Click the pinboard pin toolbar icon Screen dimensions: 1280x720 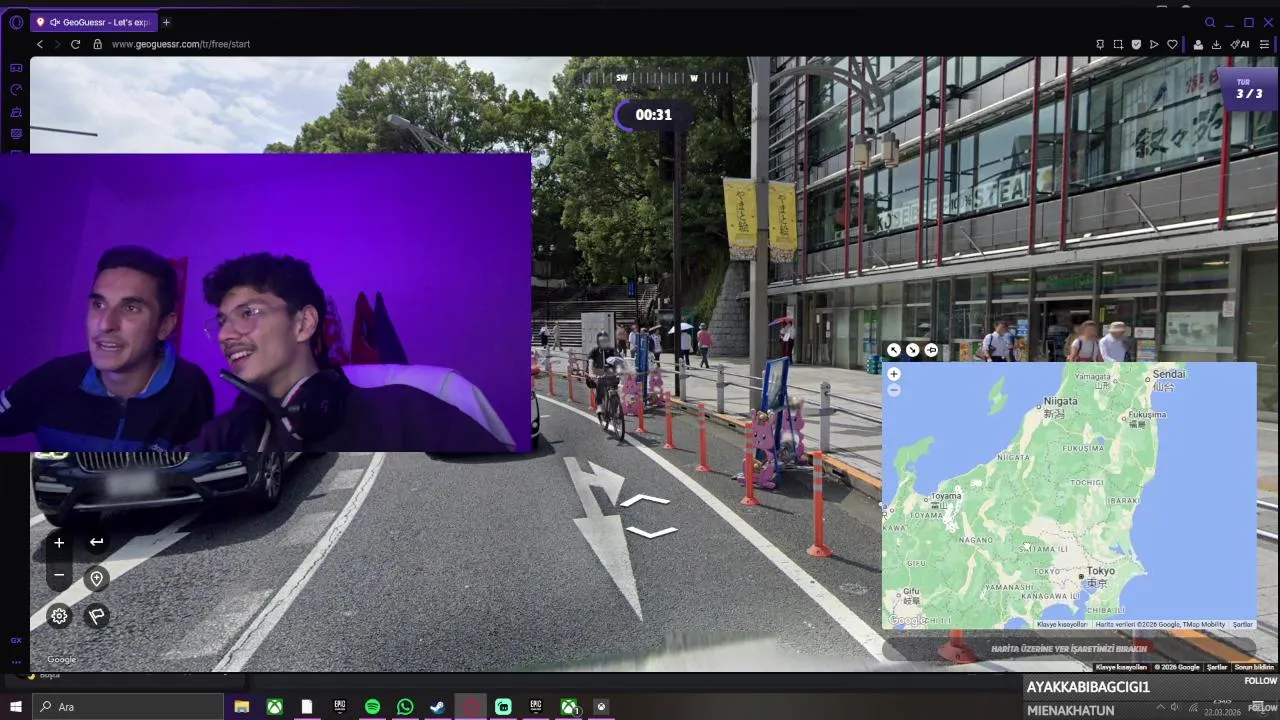1100,44
